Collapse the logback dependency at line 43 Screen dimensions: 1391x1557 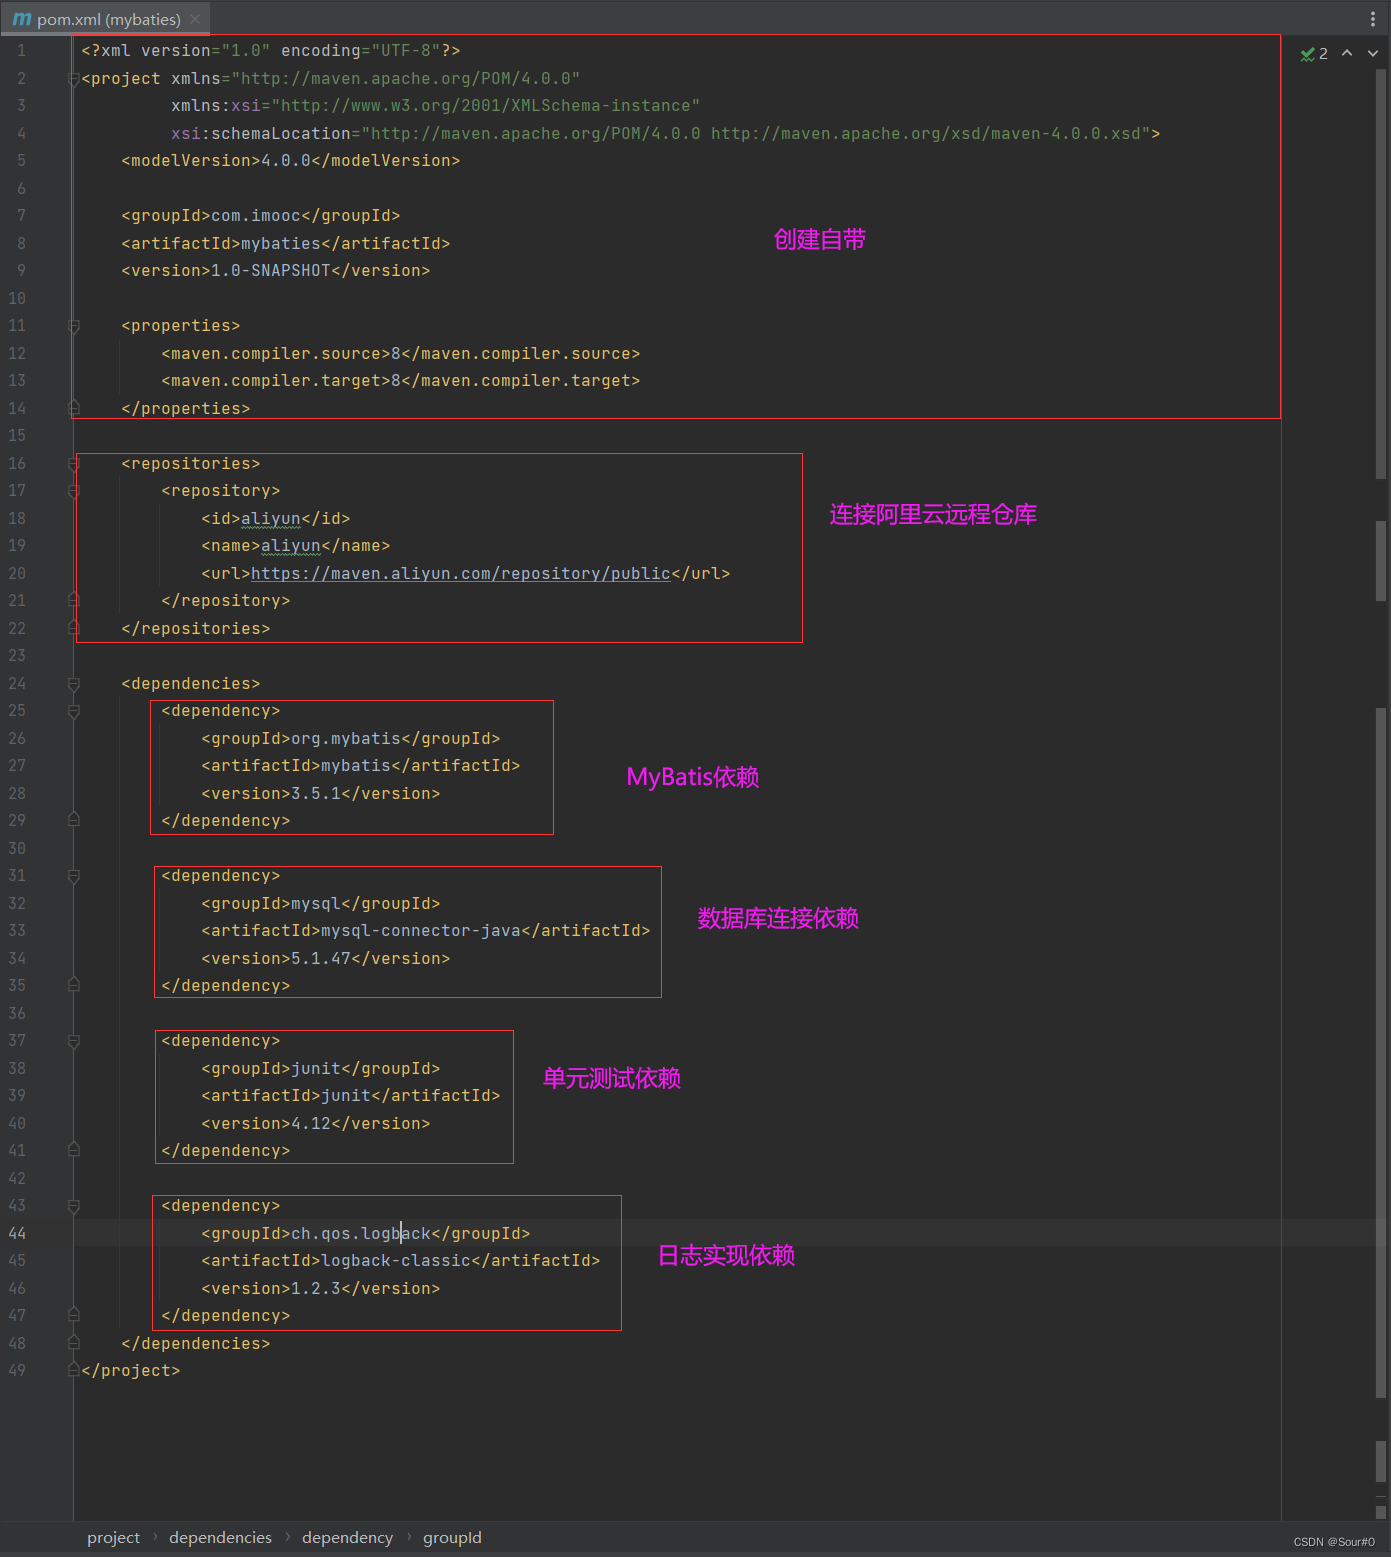[x=73, y=1206]
